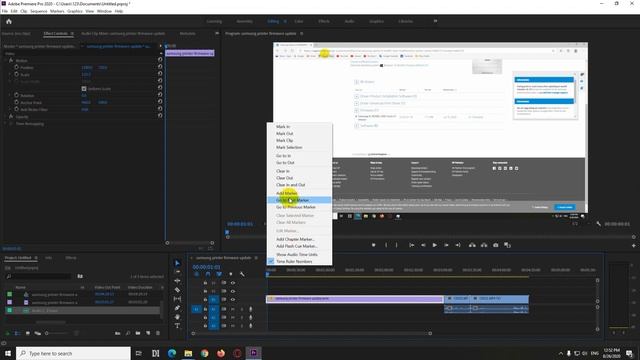Choose Go to Next Marker

299,200
